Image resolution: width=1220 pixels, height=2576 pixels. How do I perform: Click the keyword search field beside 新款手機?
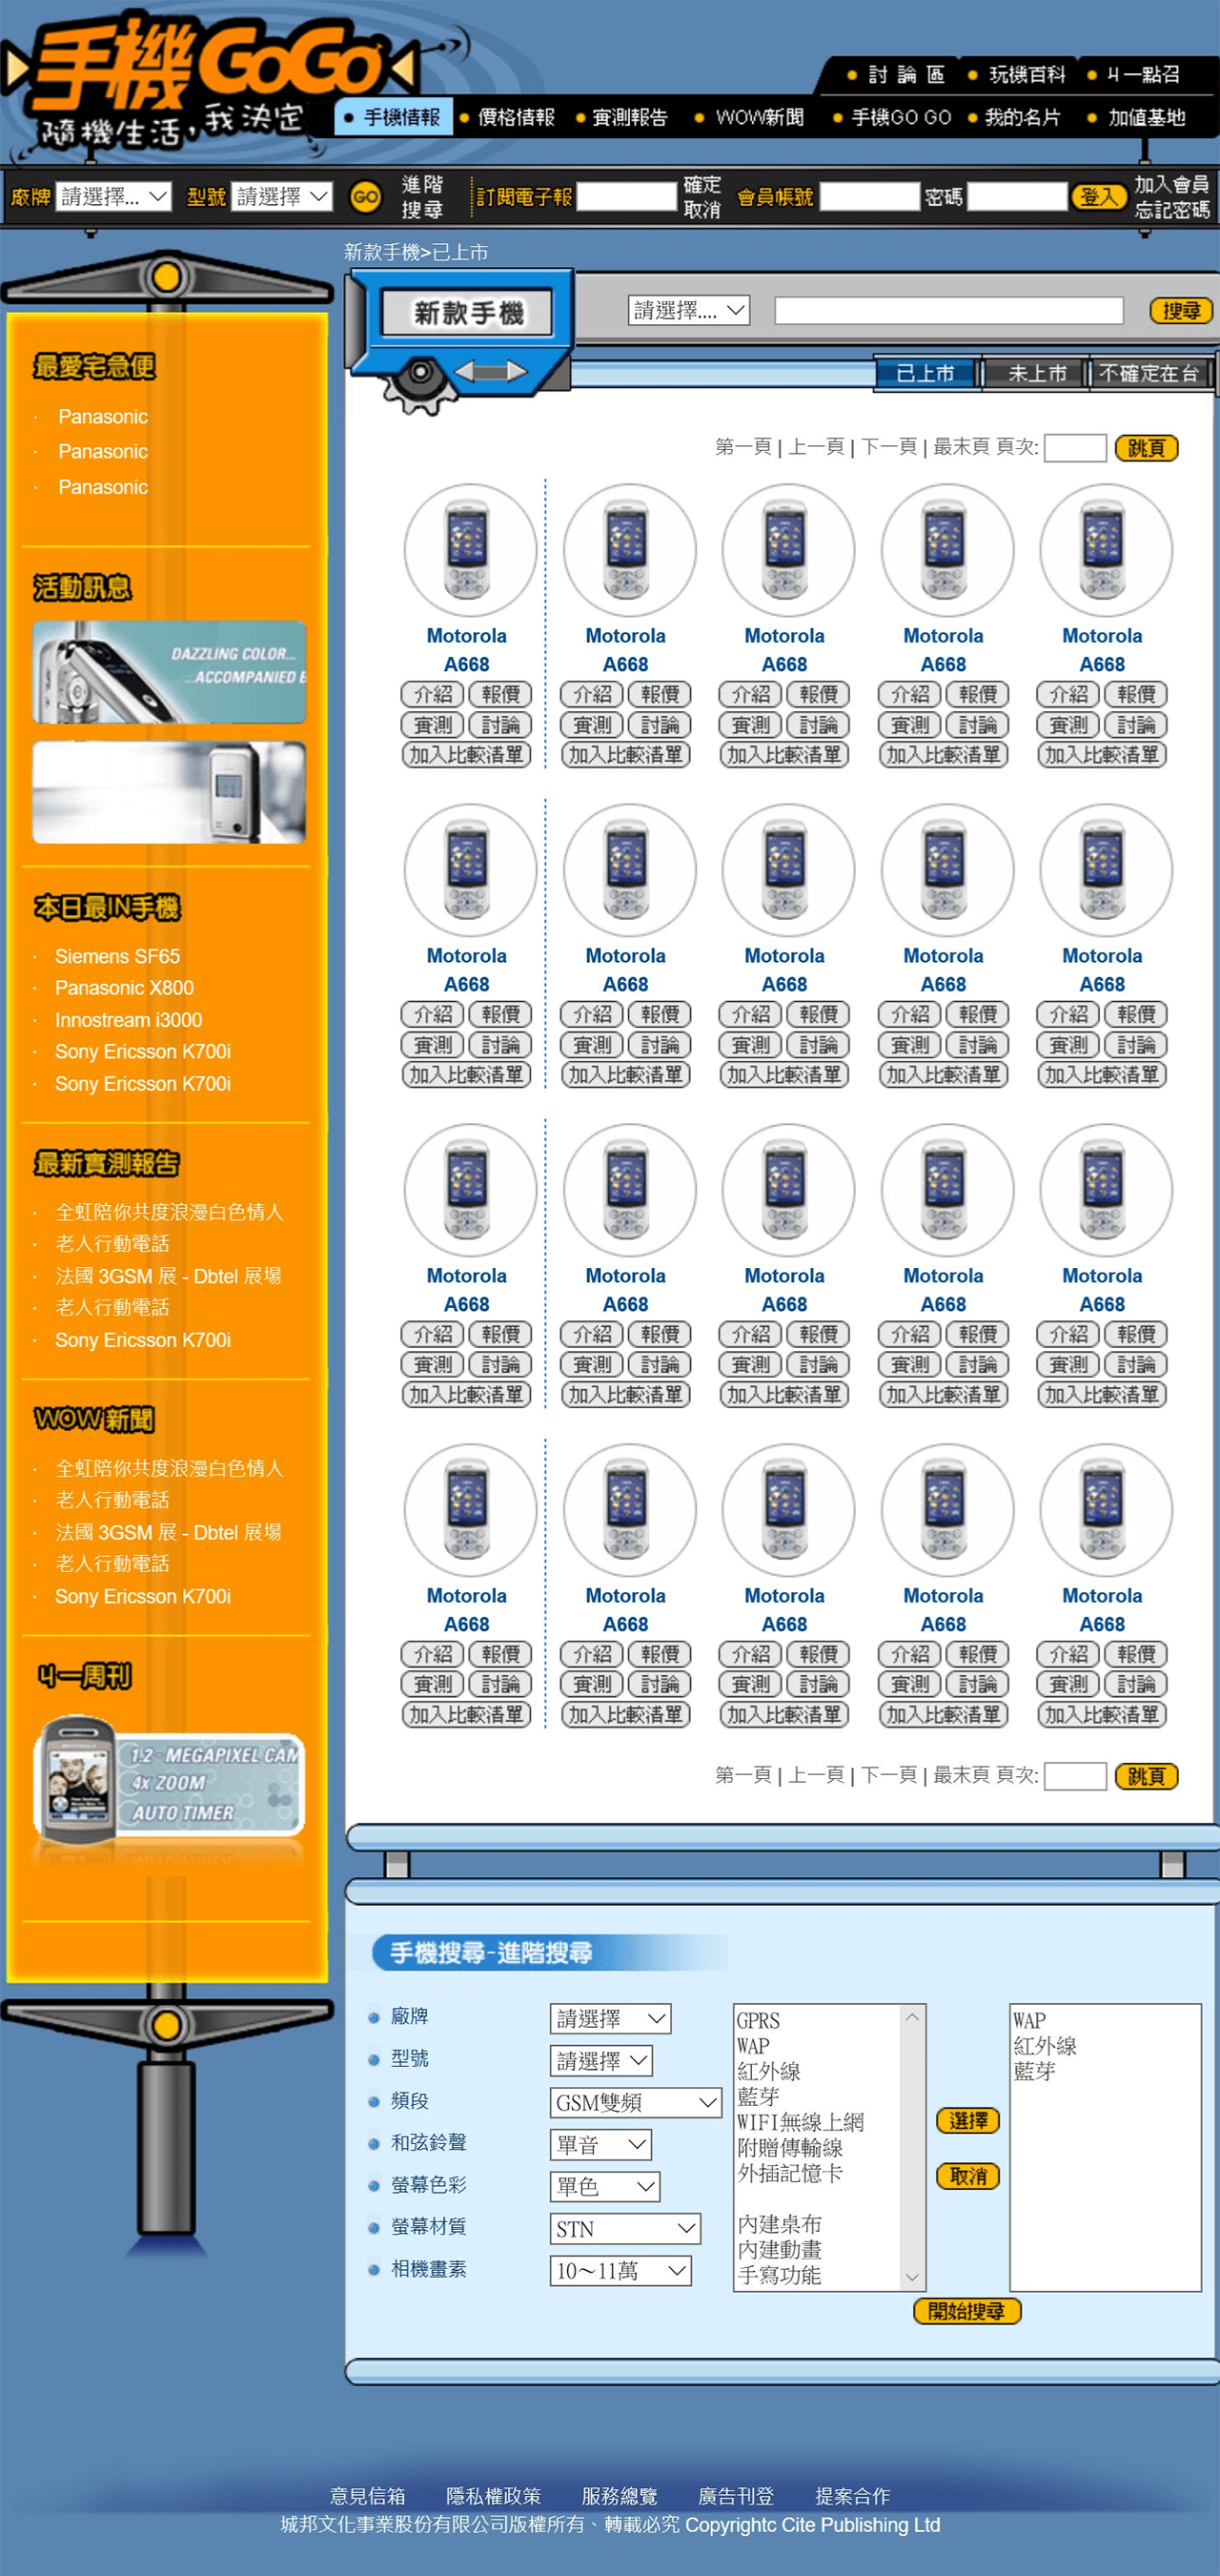[x=949, y=310]
